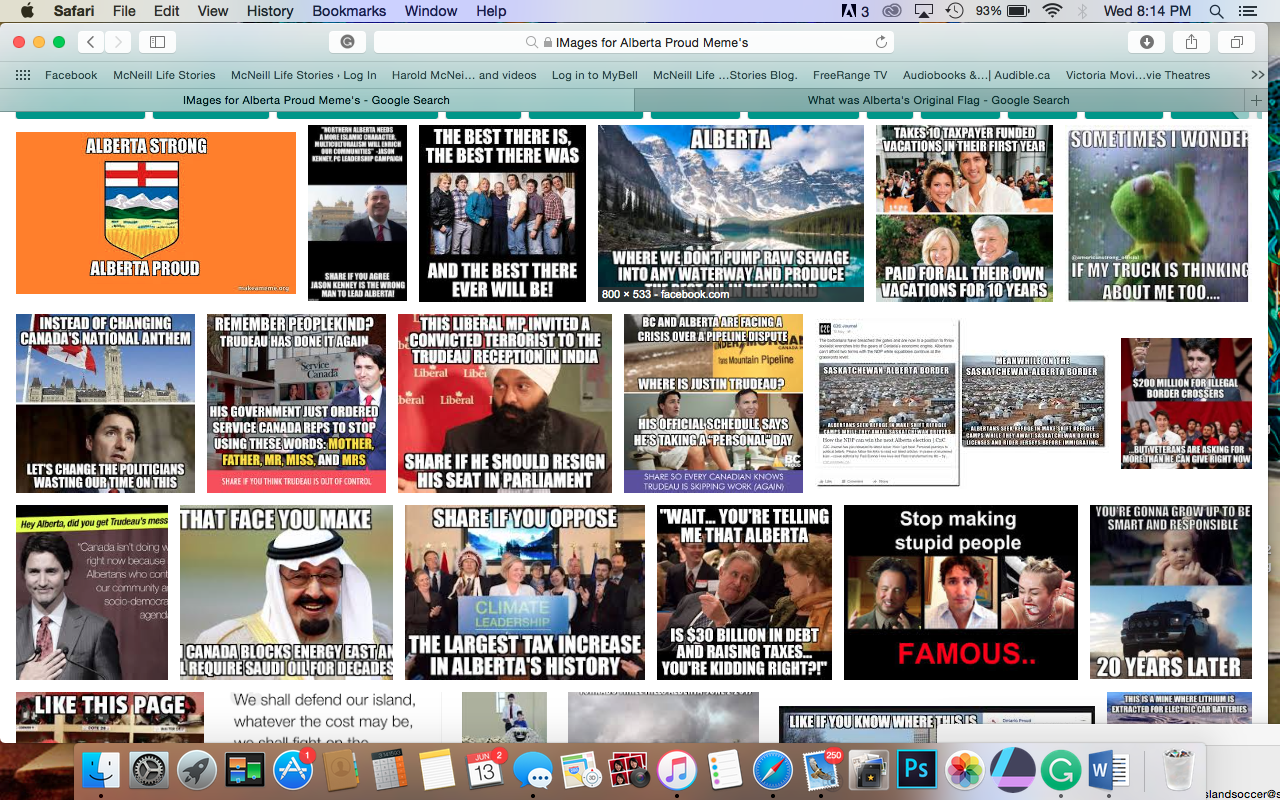Open the McNeill Life Stories bookmark
The image size is (1280, 800).
[164, 75]
